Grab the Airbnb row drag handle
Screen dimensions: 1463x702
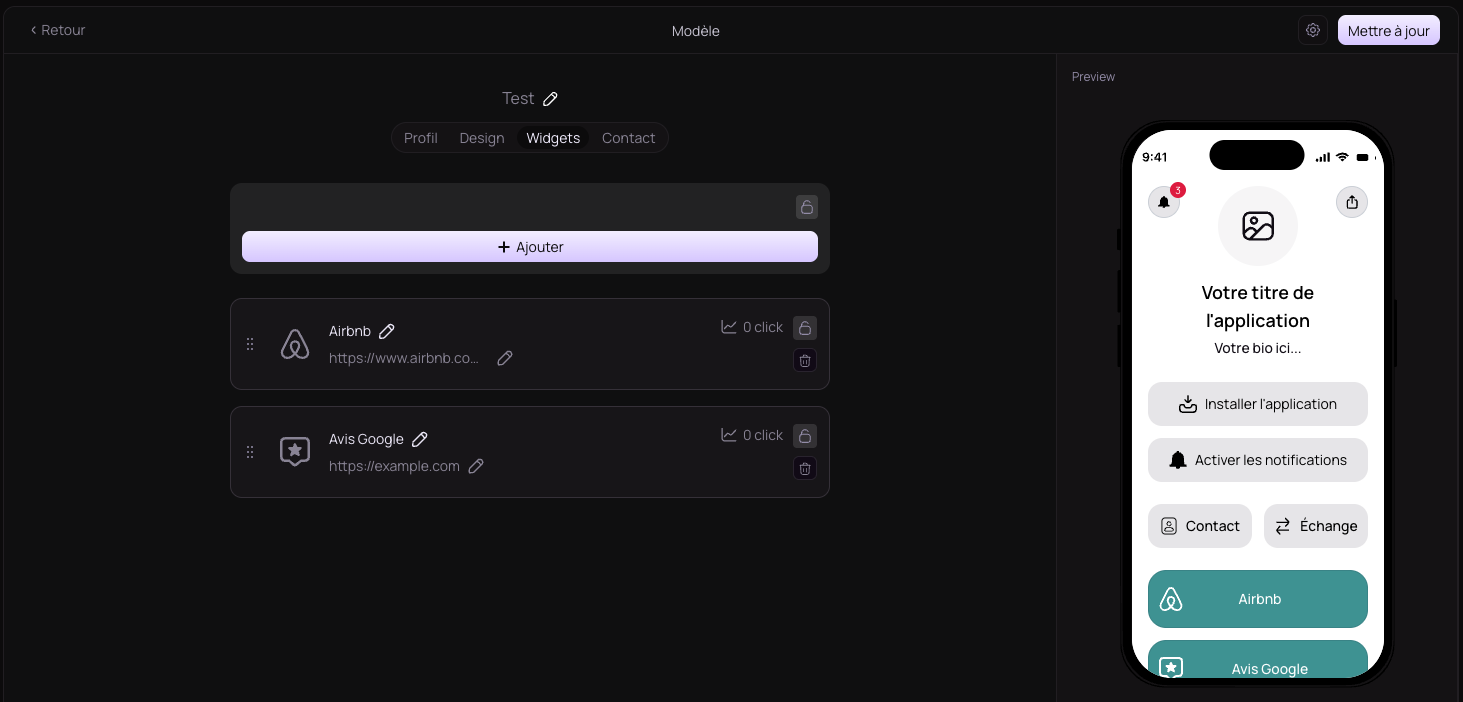[250, 344]
